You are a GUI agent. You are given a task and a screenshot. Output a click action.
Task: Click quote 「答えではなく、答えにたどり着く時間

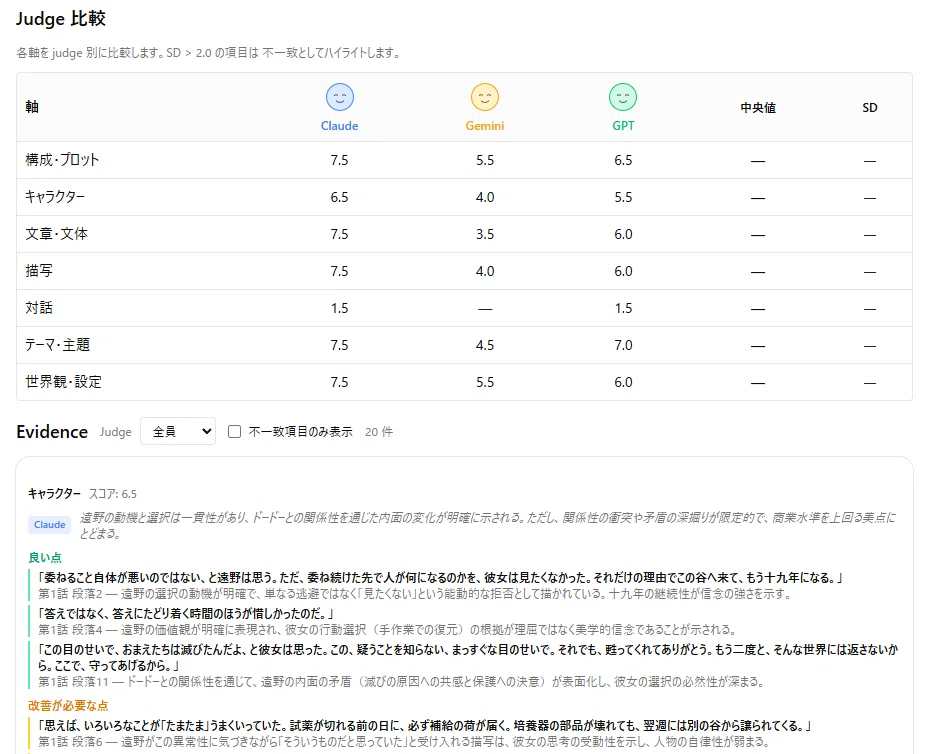point(186,613)
